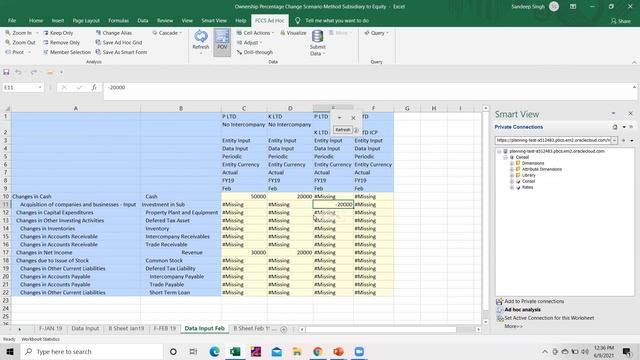Switch to sheet F-JAN 19
640x360 pixels.
pyautogui.click(x=51, y=328)
